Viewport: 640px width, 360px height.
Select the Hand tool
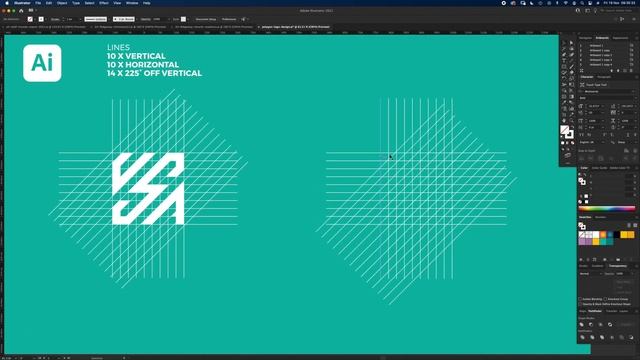[x=564, y=120]
